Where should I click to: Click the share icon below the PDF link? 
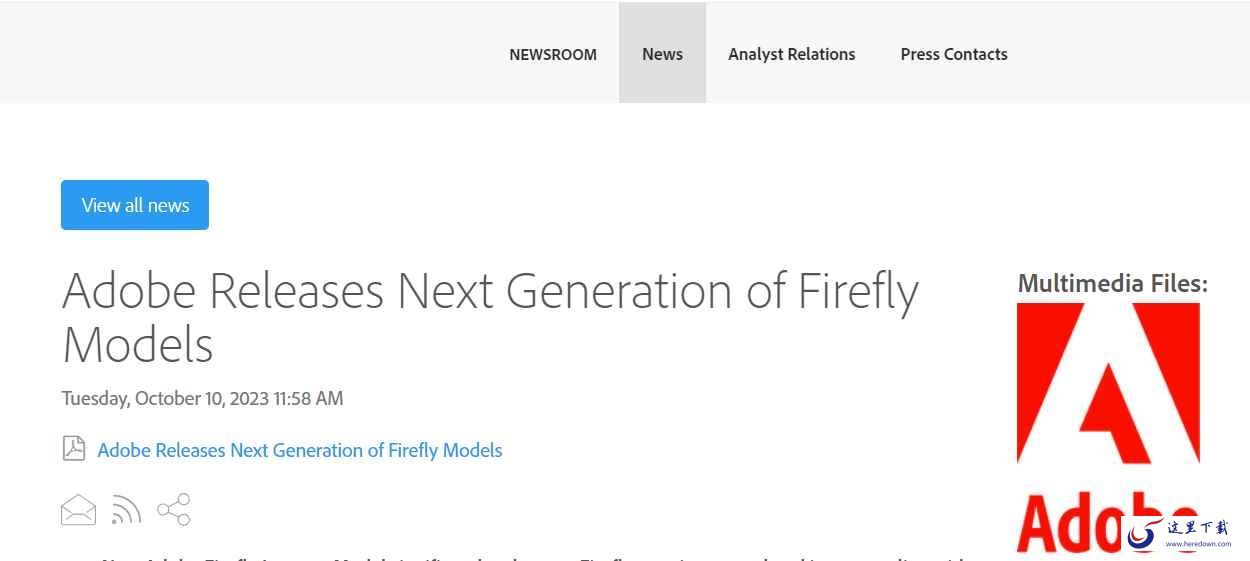click(x=174, y=509)
